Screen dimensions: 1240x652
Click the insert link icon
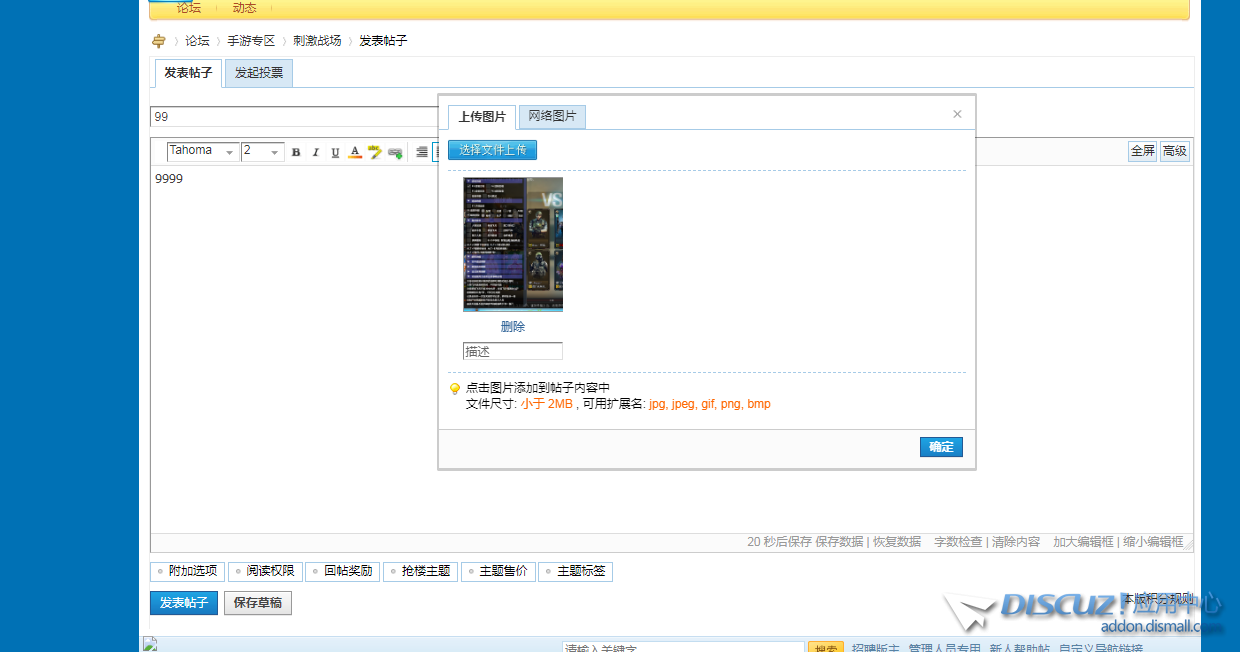tap(395, 153)
